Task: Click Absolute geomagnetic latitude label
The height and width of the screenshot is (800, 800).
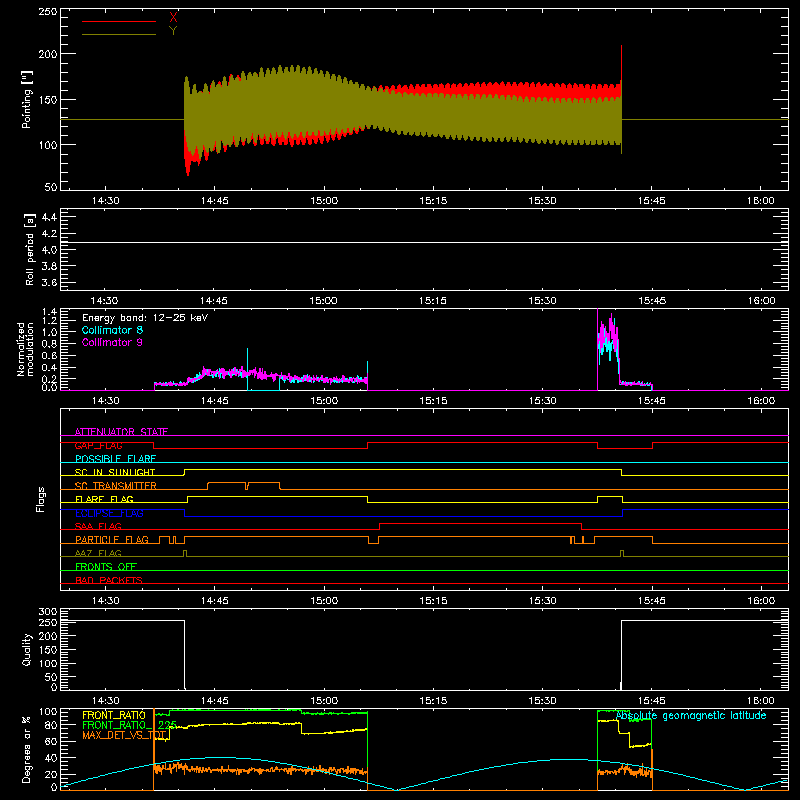Action: [x=691, y=716]
